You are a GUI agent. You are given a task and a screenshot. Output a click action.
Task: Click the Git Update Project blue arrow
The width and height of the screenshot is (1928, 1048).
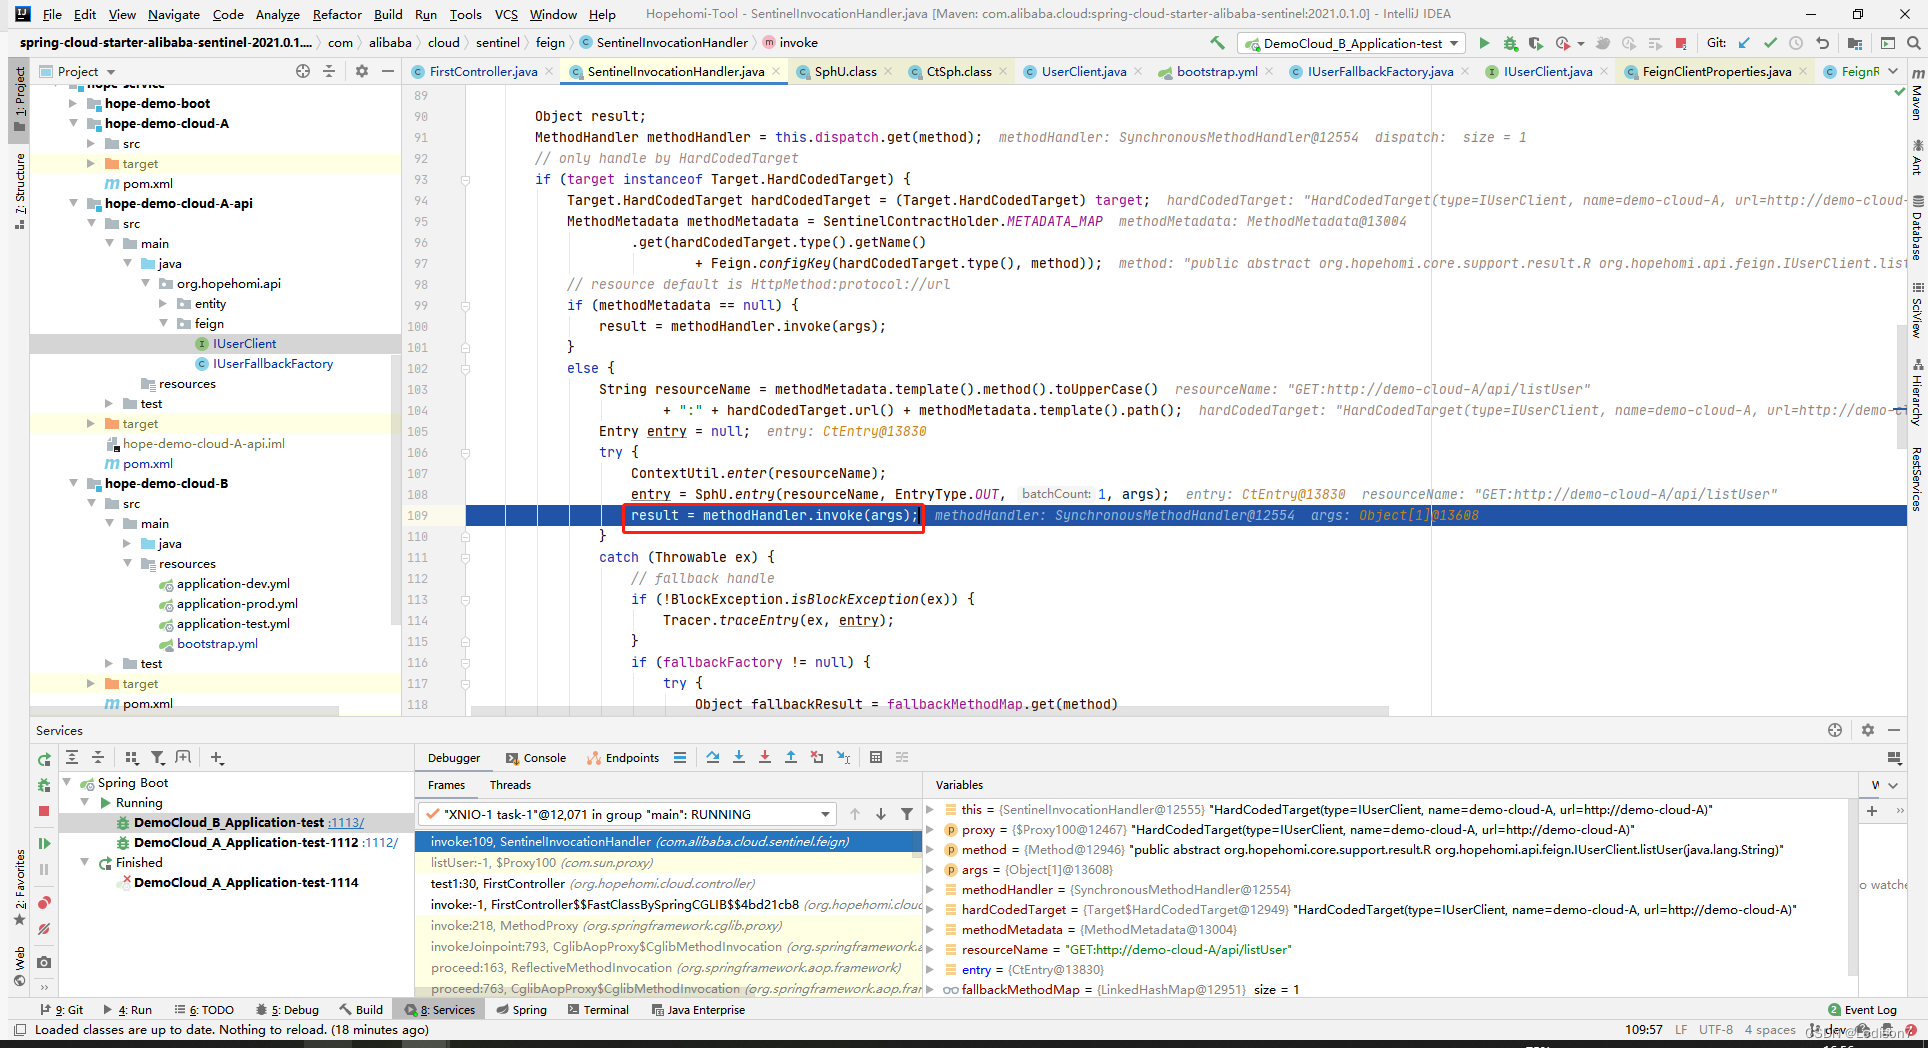click(1745, 43)
